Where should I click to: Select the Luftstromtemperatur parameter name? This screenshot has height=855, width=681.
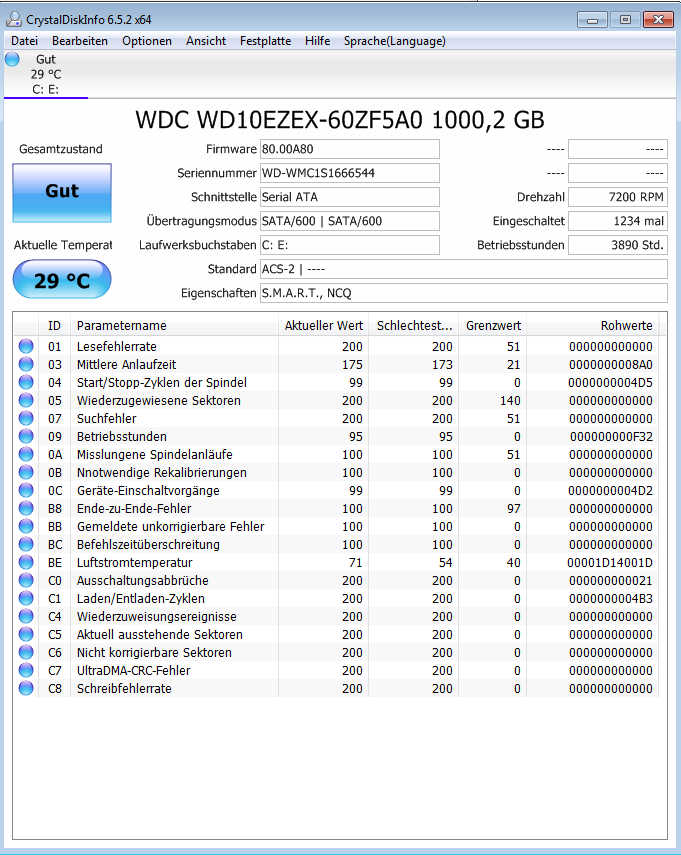[135, 562]
